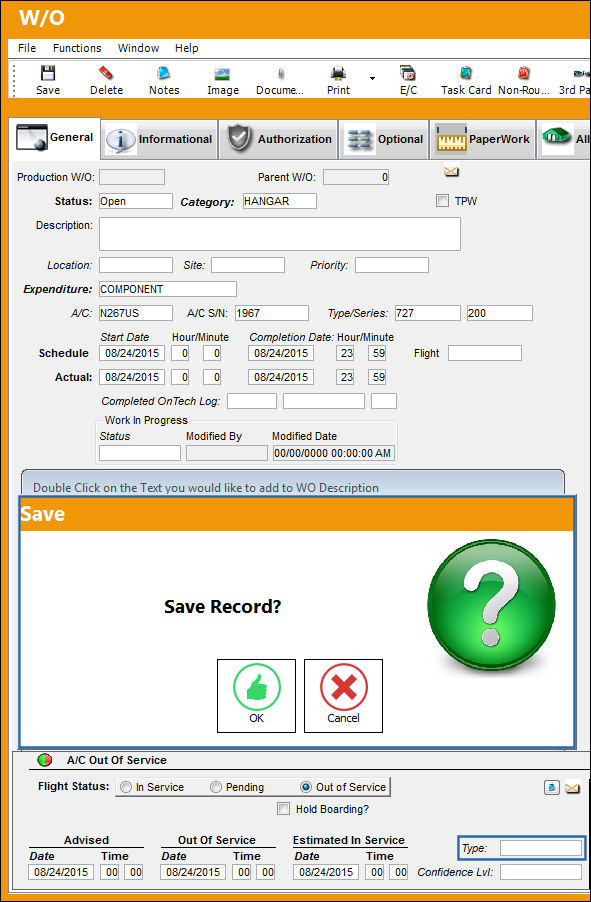Click the envelope icon in Flight Status row
591x902 pixels.
572,788
